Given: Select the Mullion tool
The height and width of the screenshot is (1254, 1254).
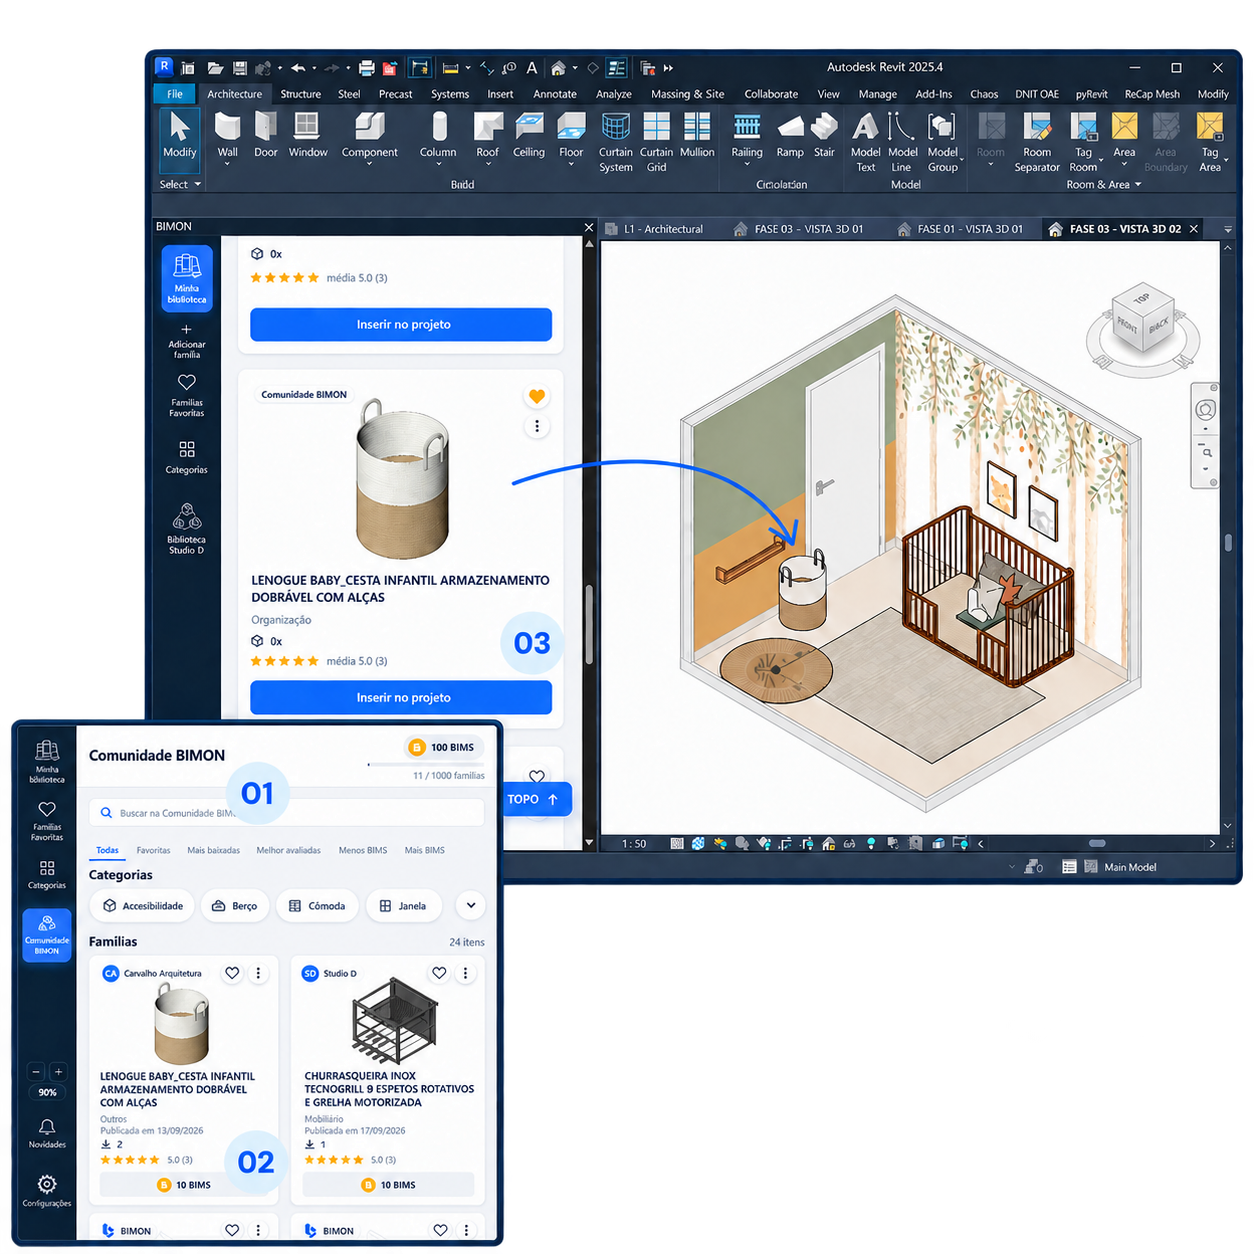Looking at the screenshot, I should click(697, 135).
